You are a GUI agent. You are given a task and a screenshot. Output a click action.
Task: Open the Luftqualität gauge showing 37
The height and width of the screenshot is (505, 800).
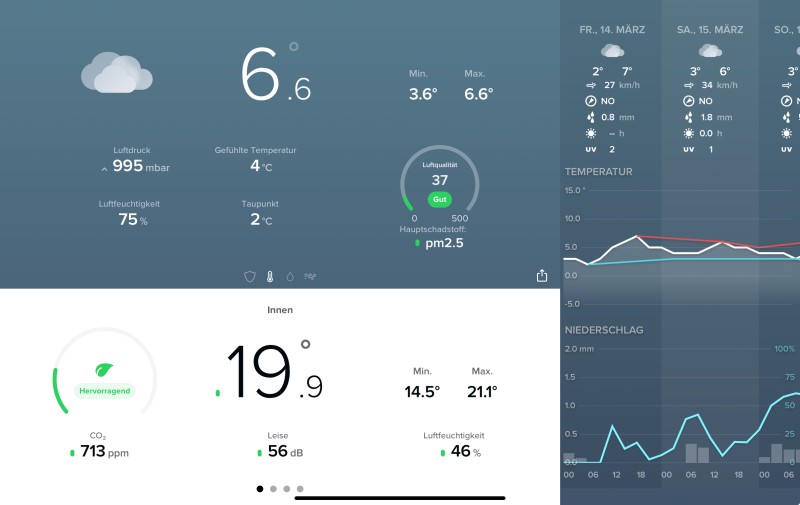pyautogui.click(x=440, y=180)
